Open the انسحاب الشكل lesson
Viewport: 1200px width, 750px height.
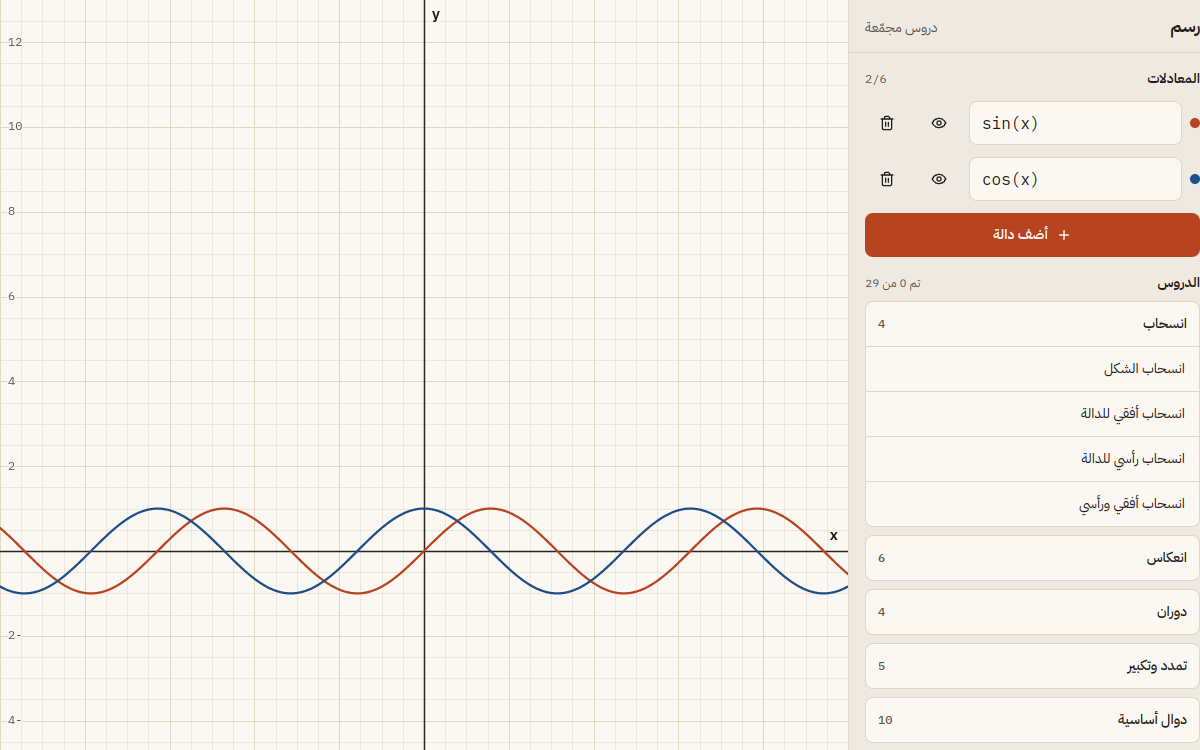click(1032, 369)
